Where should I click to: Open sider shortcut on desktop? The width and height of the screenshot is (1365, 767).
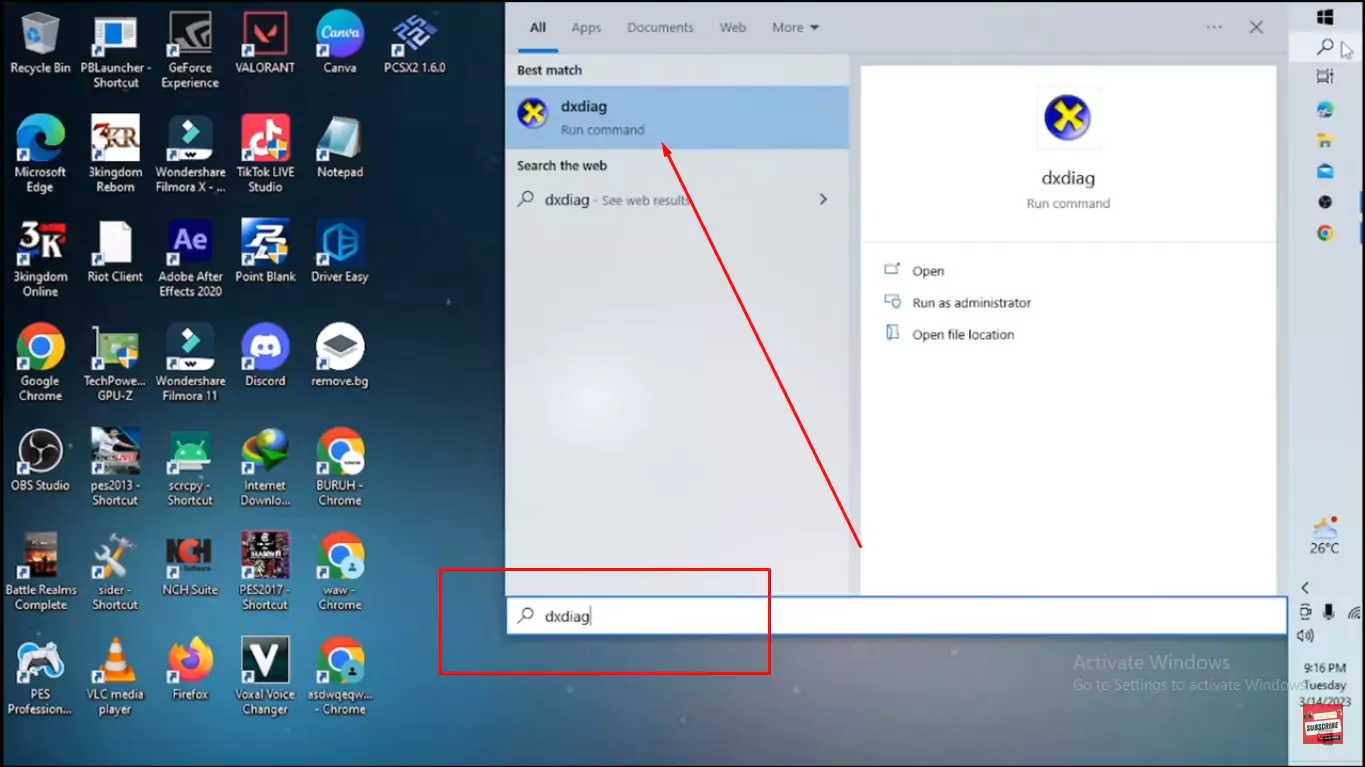point(115,571)
